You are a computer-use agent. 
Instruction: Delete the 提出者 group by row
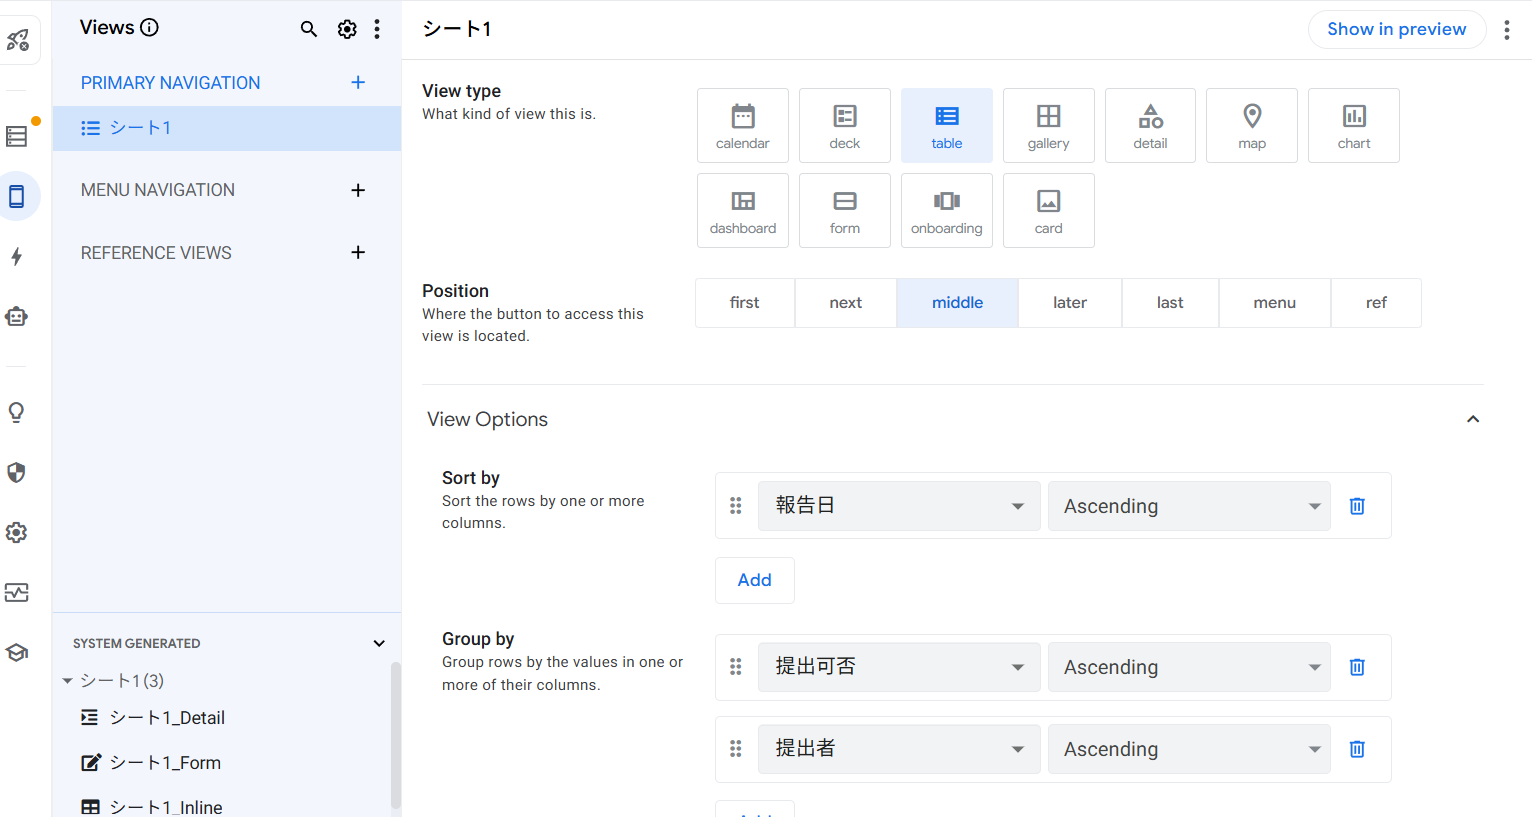[1357, 749]
